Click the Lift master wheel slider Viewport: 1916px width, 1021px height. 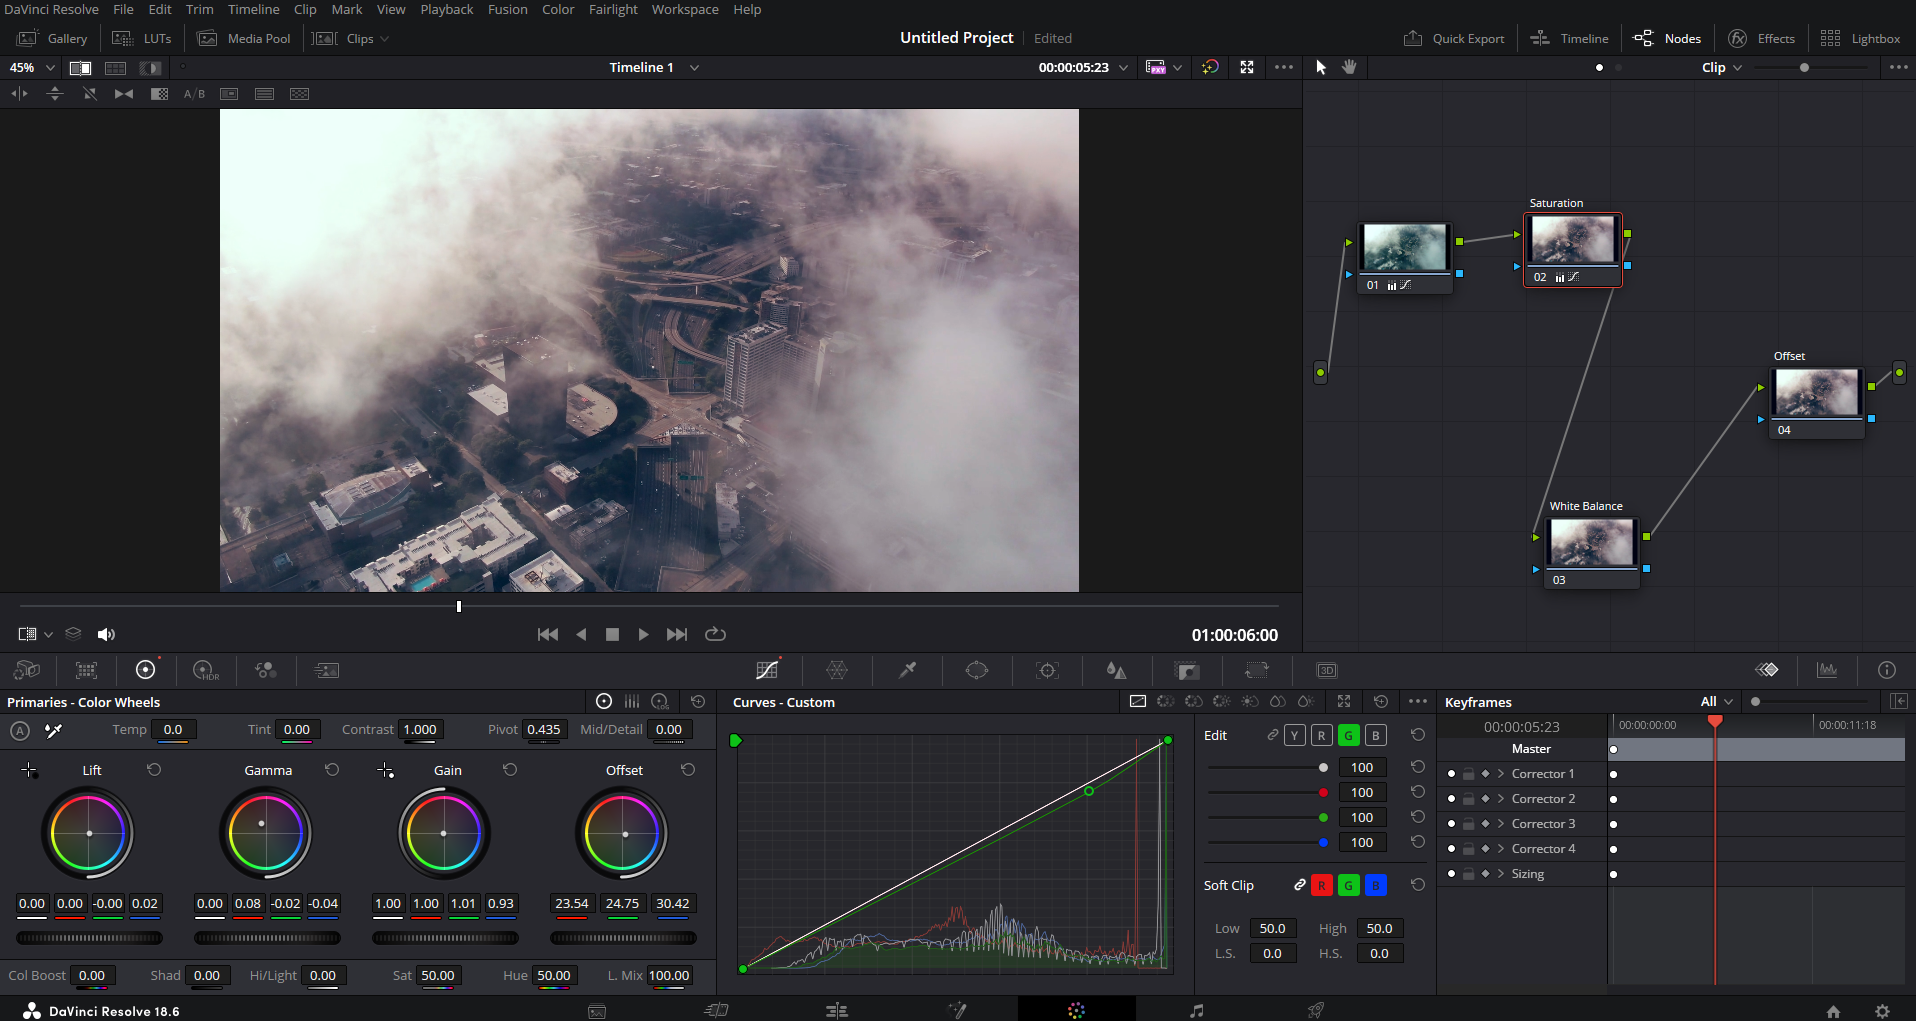[89, 938]
